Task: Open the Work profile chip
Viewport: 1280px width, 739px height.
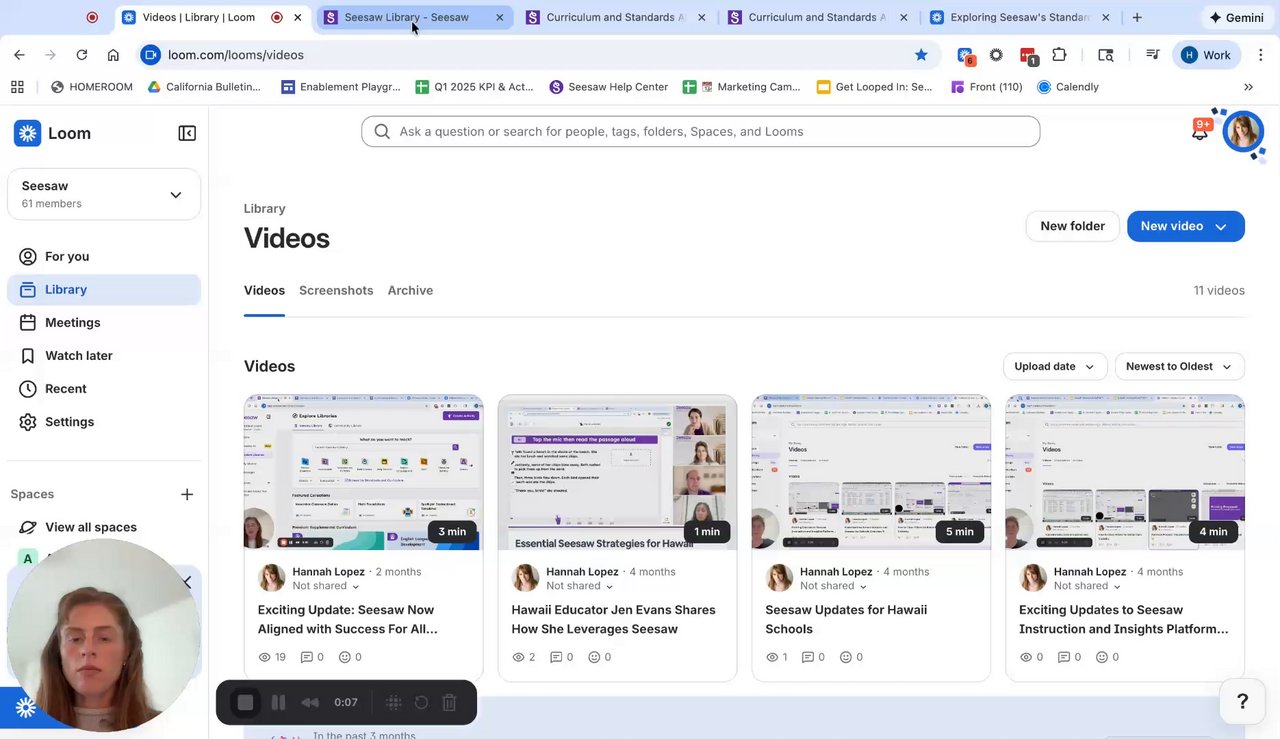Action: (x=1207, y=55)
